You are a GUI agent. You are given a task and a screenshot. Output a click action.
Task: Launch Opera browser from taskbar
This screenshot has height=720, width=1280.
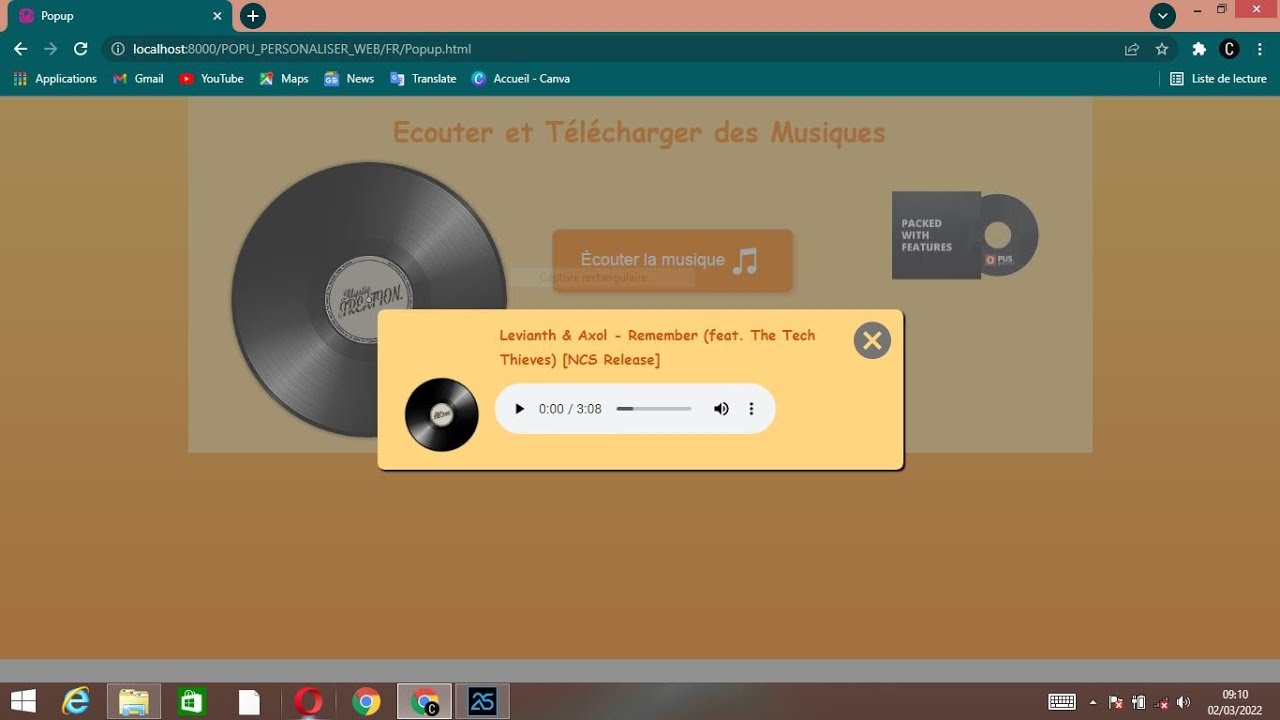click(309, 702)
